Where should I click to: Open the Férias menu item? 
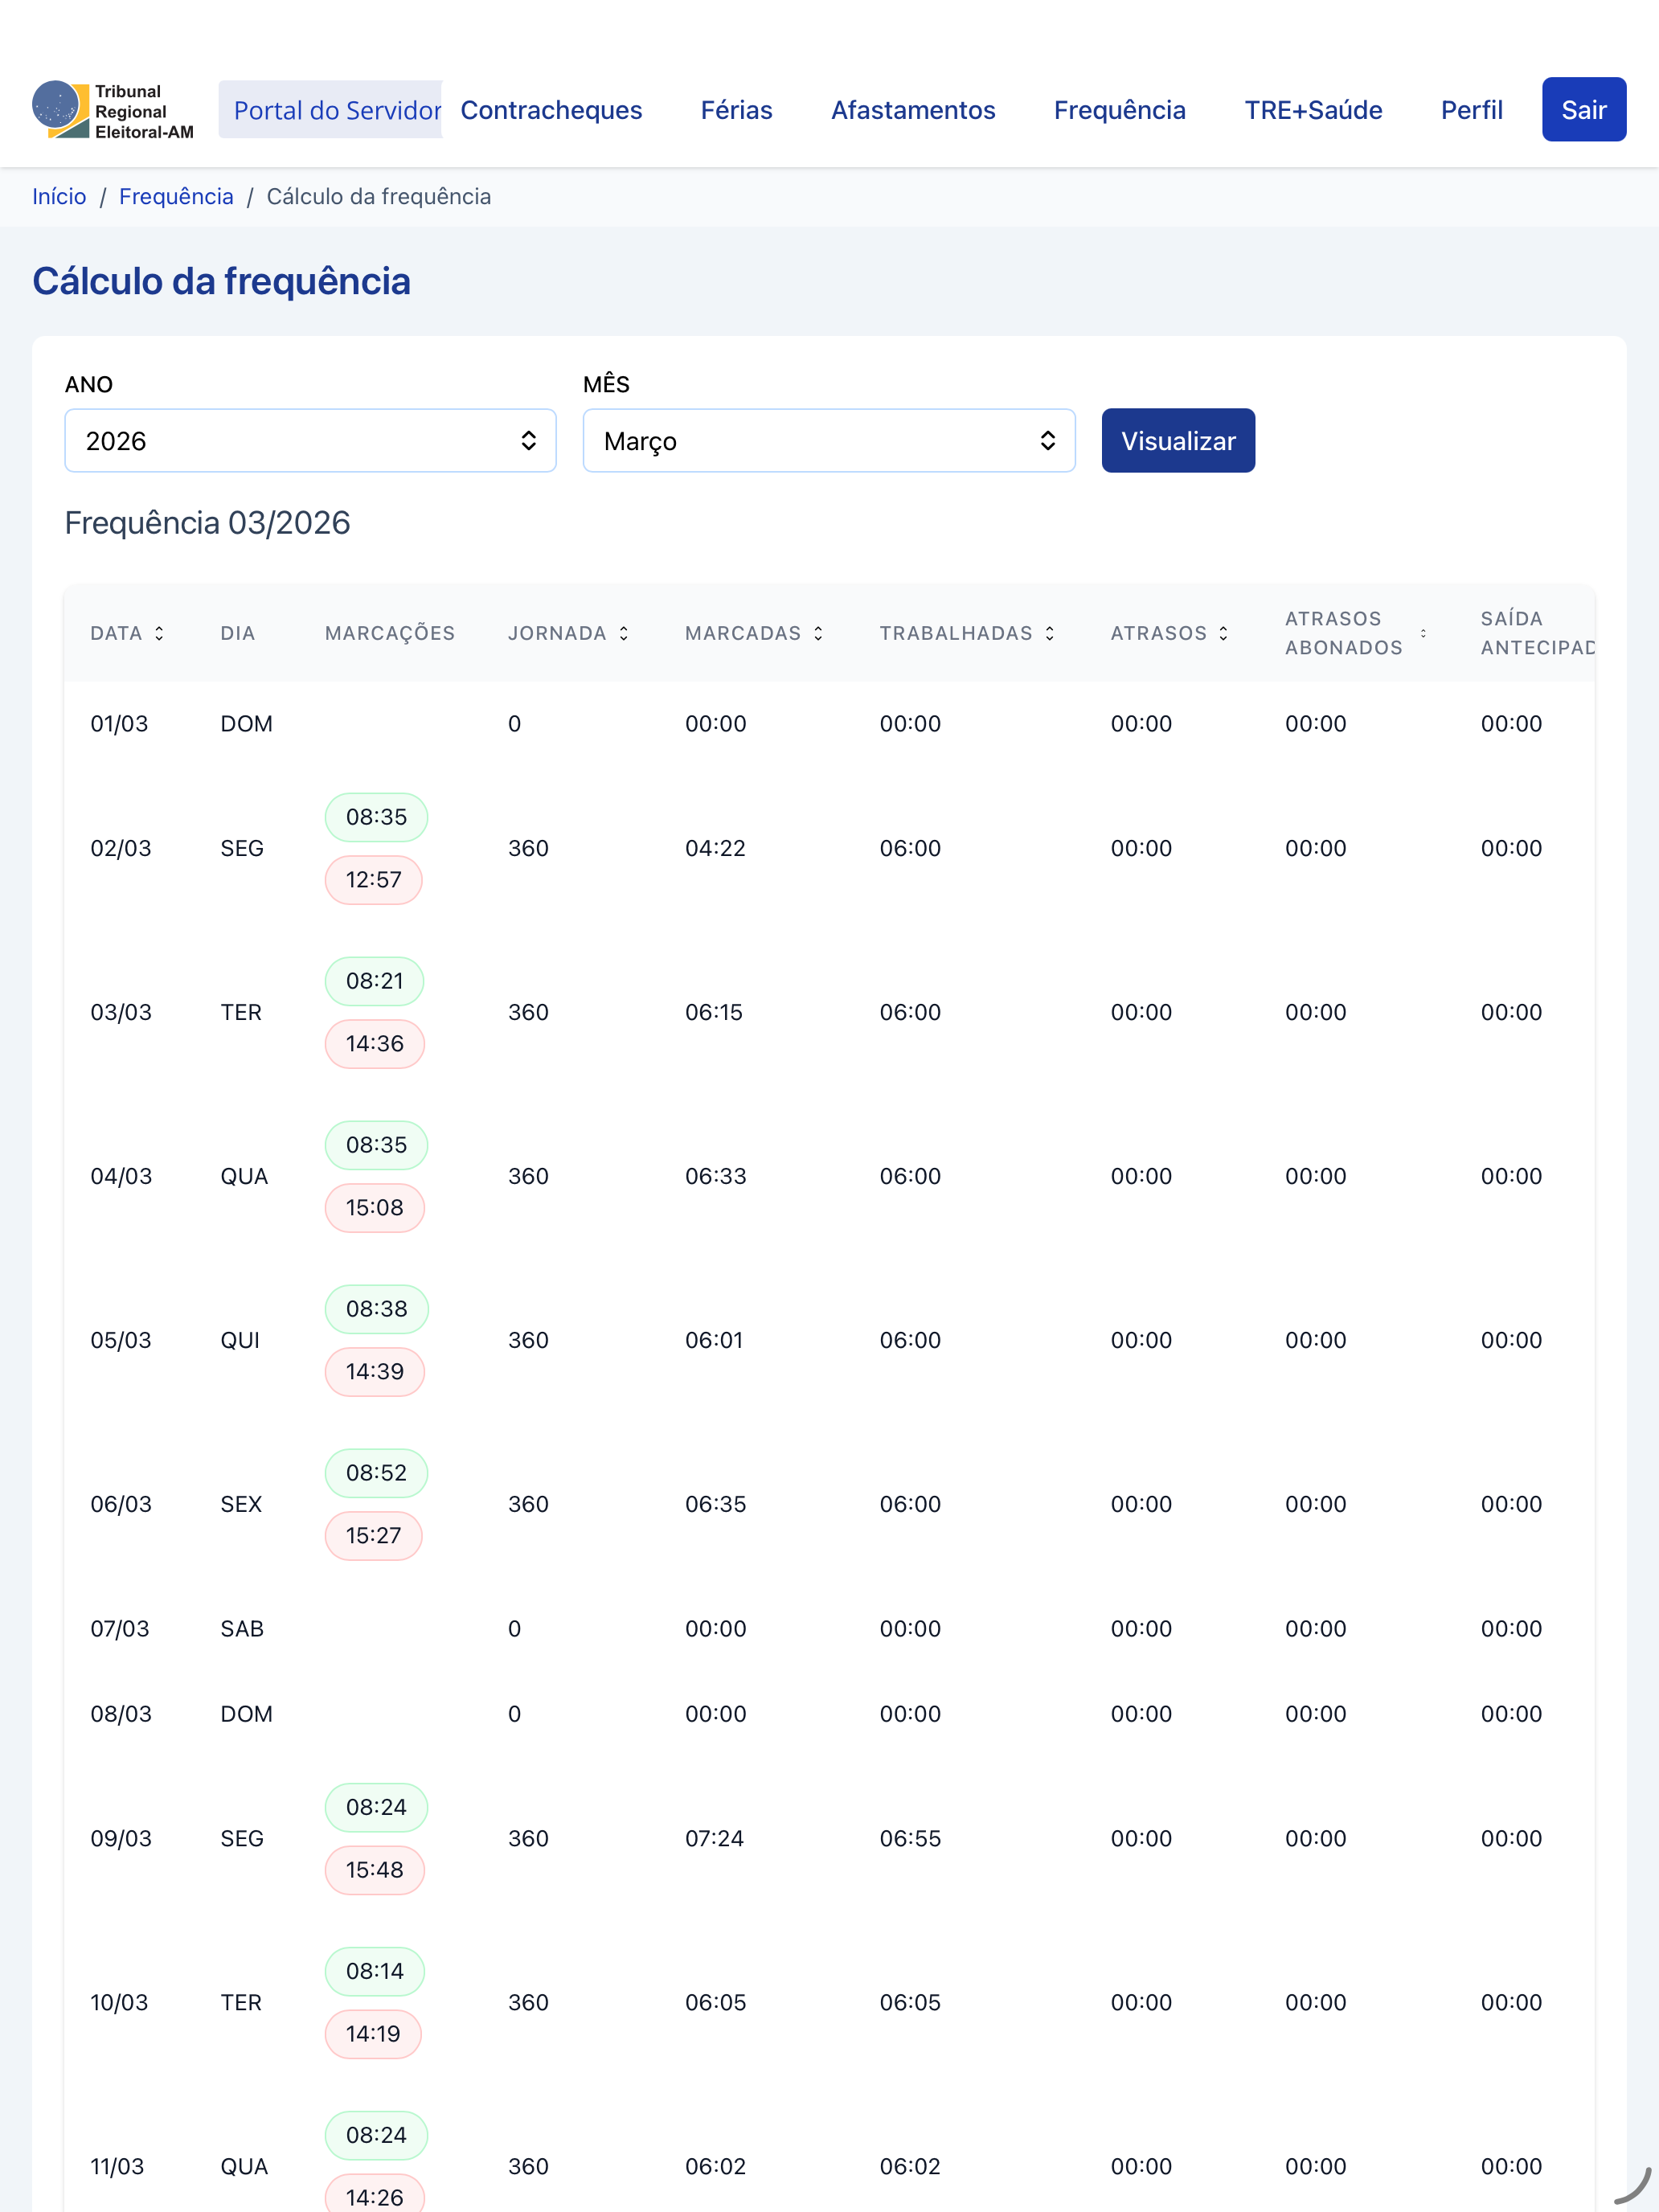736,110
